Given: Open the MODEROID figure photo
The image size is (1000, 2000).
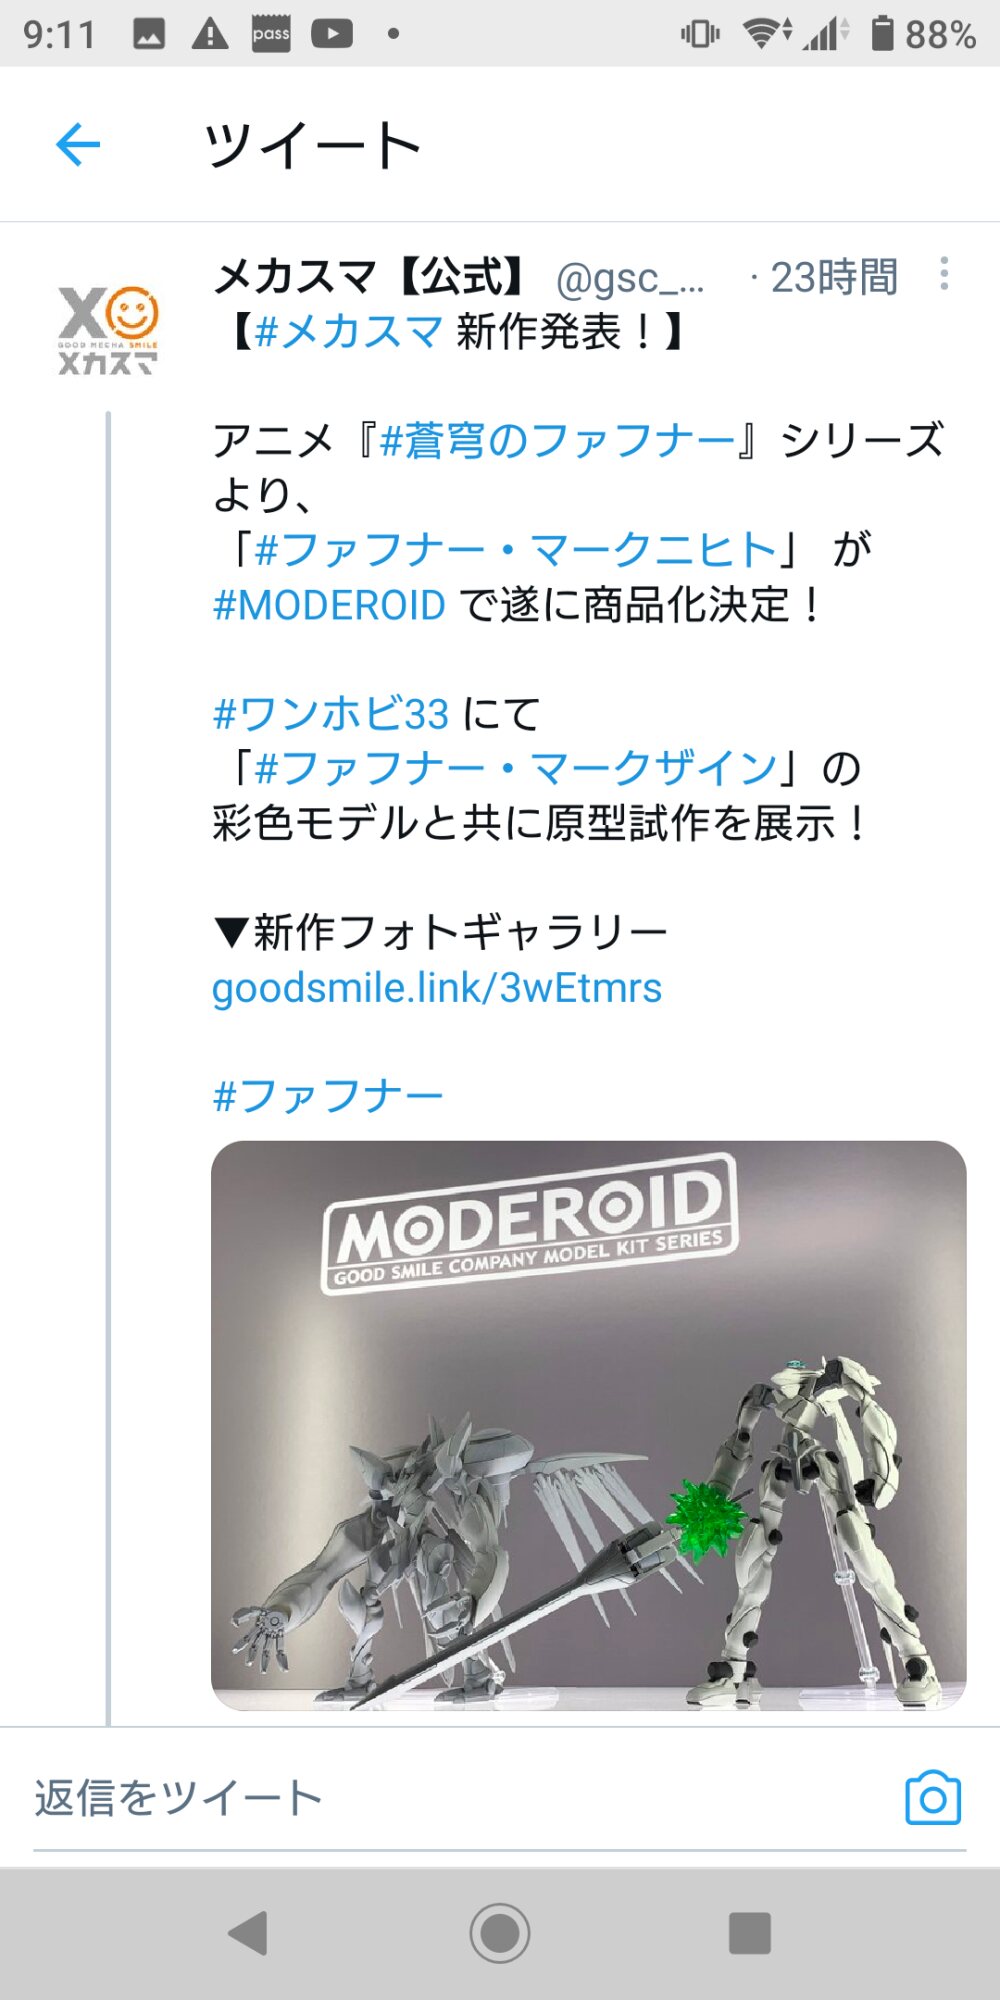Looking at the screenshot, I should tap(589, 1426).
